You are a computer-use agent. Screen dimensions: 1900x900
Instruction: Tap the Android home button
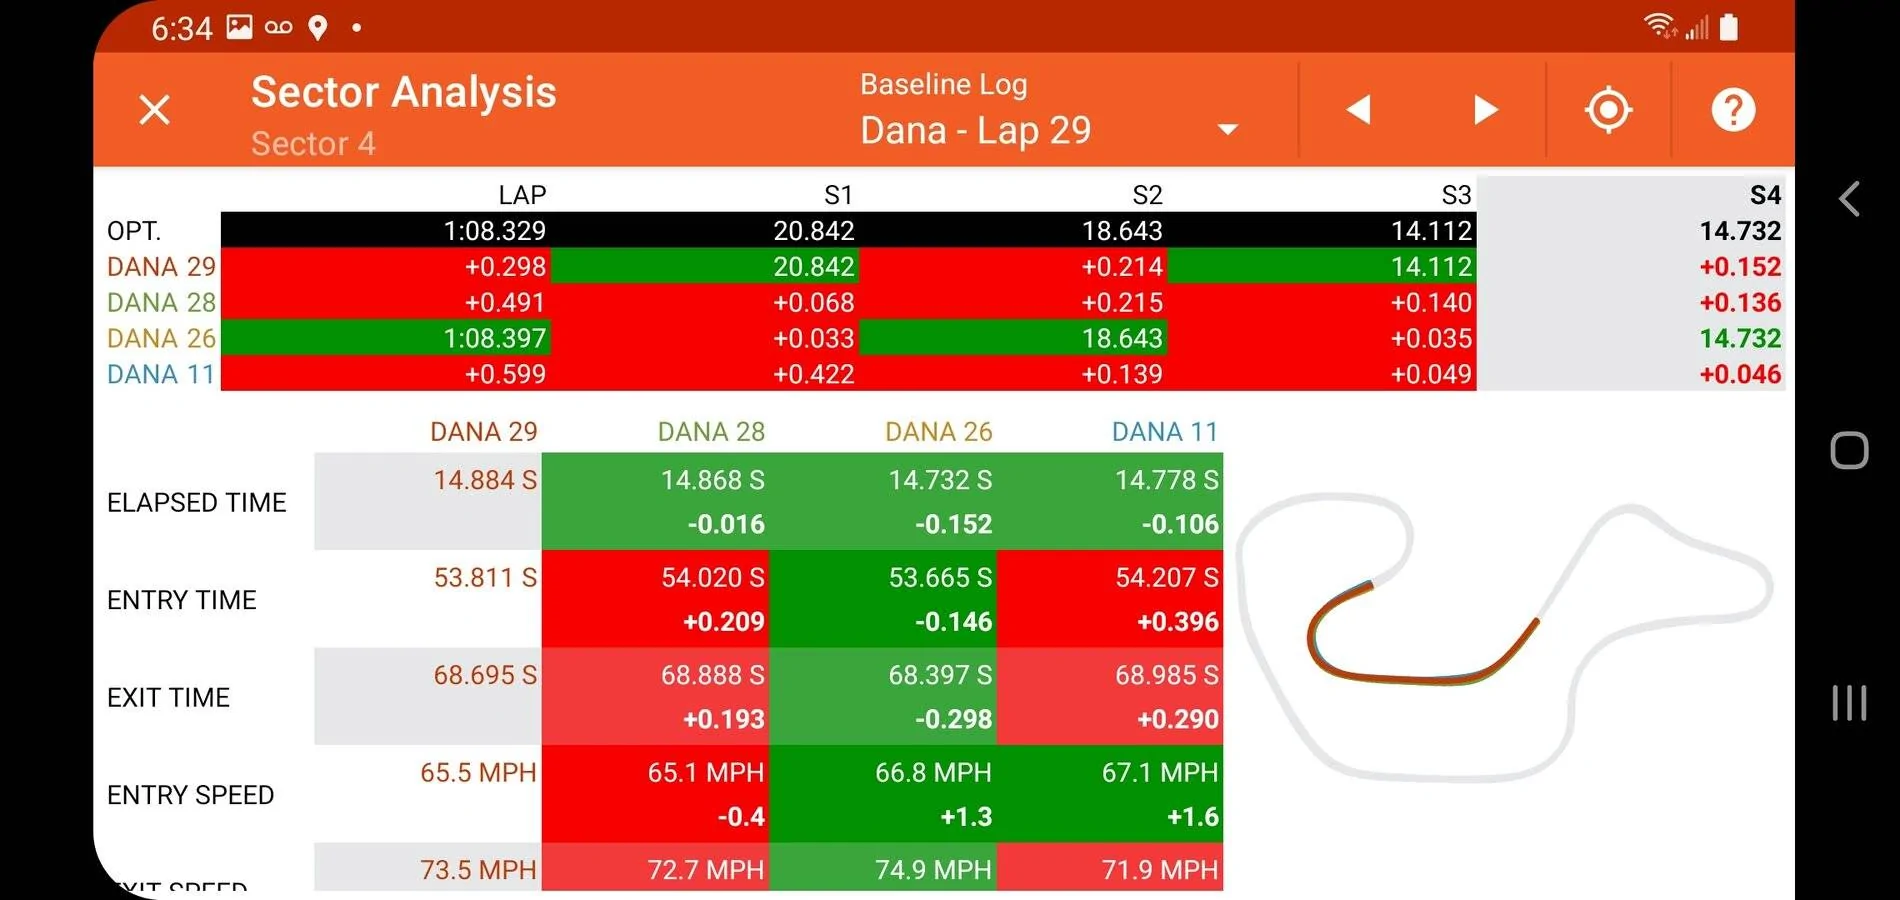pos(1849,450)
